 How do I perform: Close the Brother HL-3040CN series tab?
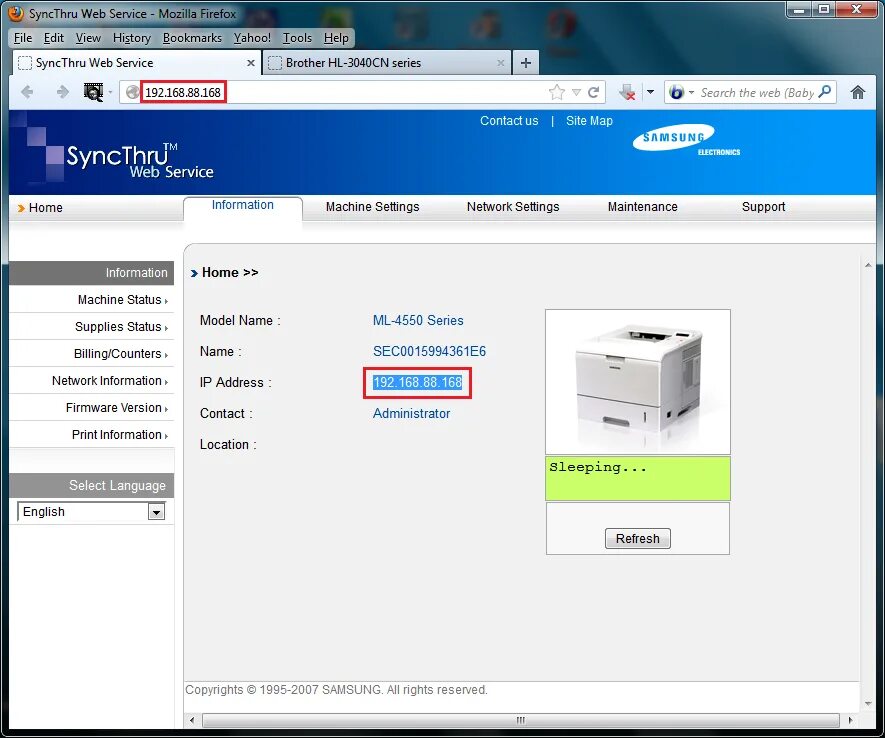pos(500,63)
